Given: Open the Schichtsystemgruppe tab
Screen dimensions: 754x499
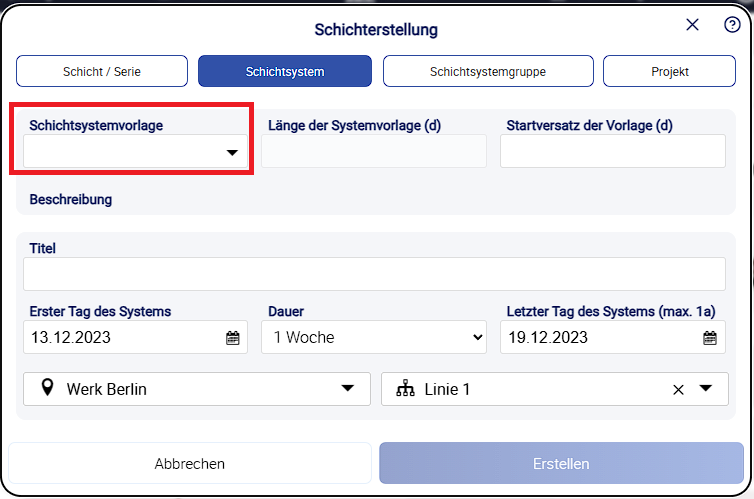Looking at the screenshot, I should click(x=488, y=71).
